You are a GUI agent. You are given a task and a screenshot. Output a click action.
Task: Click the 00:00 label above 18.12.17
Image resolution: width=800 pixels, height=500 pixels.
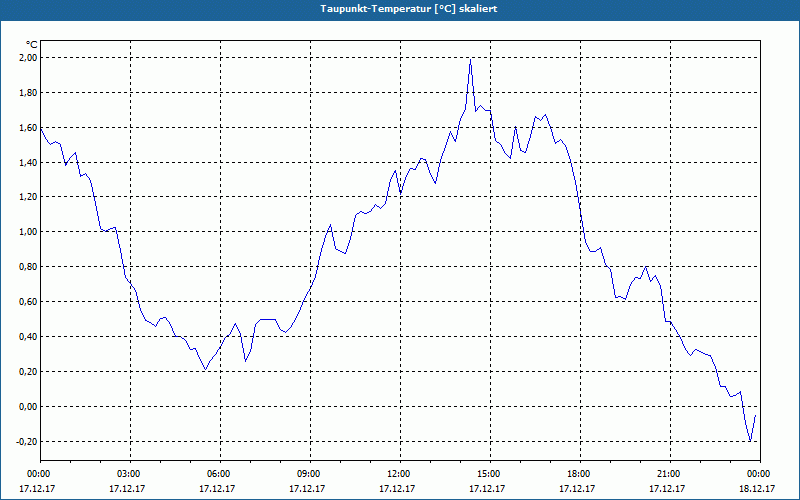(760, 474)
